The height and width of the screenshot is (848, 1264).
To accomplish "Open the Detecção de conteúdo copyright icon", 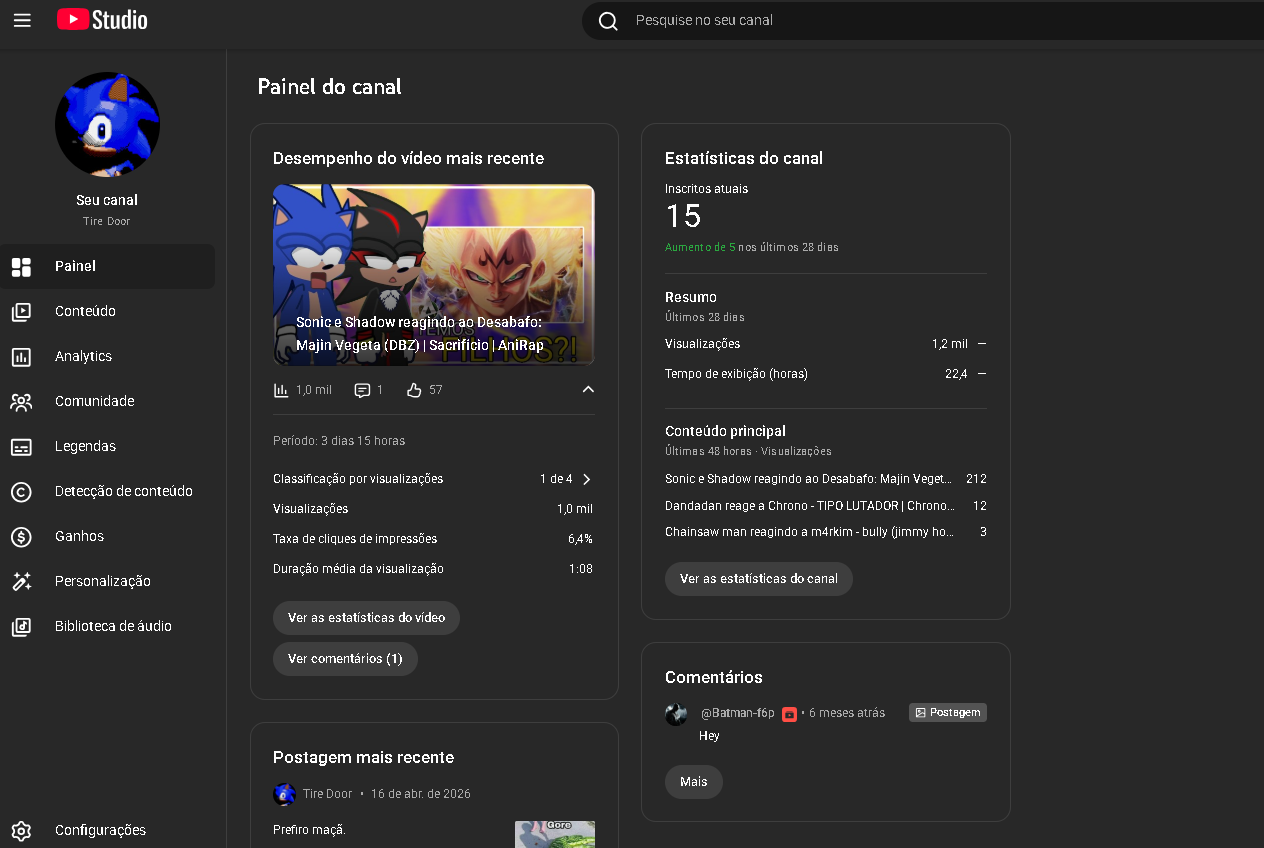I will tap(21, 492).
